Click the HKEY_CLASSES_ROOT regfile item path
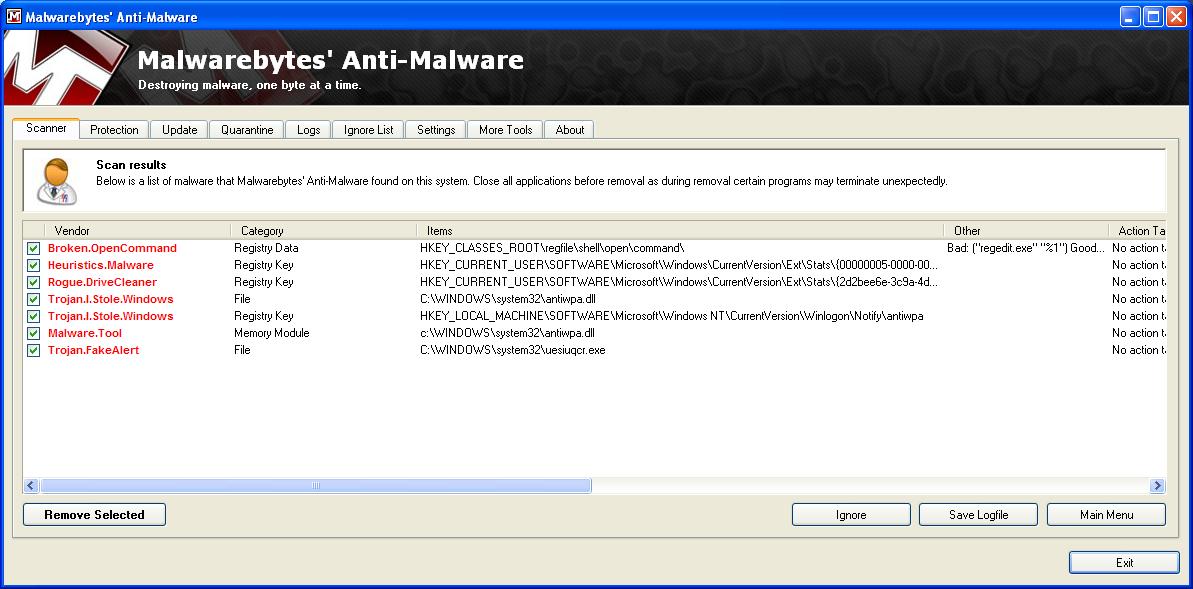Image resolution: width=1193 pixels, height=589 pixels. [552, 248]
